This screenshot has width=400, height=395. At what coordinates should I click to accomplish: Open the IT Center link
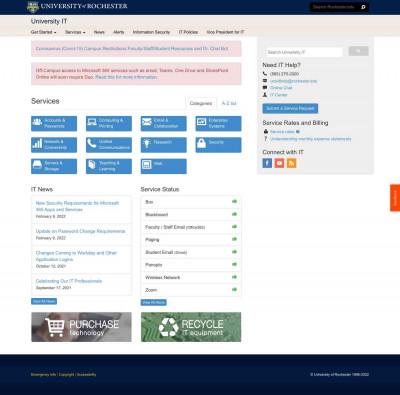pyautogui.click(x=279, y=95)
